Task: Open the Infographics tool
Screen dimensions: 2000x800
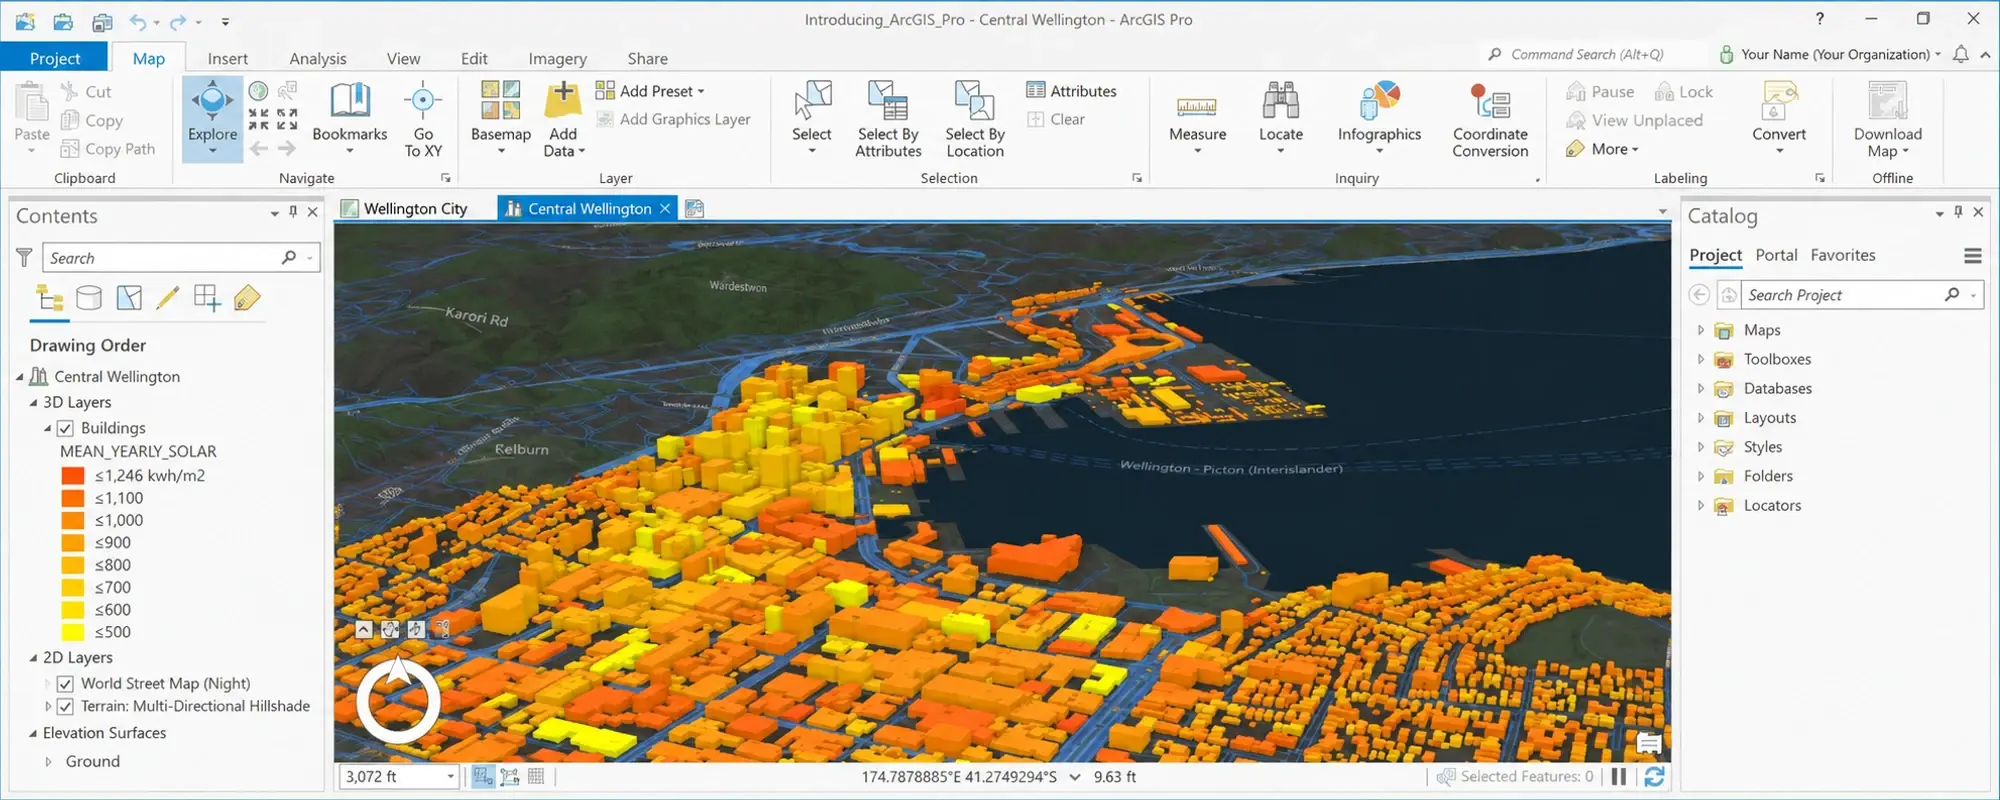Action: click(x=1379, y=118)
